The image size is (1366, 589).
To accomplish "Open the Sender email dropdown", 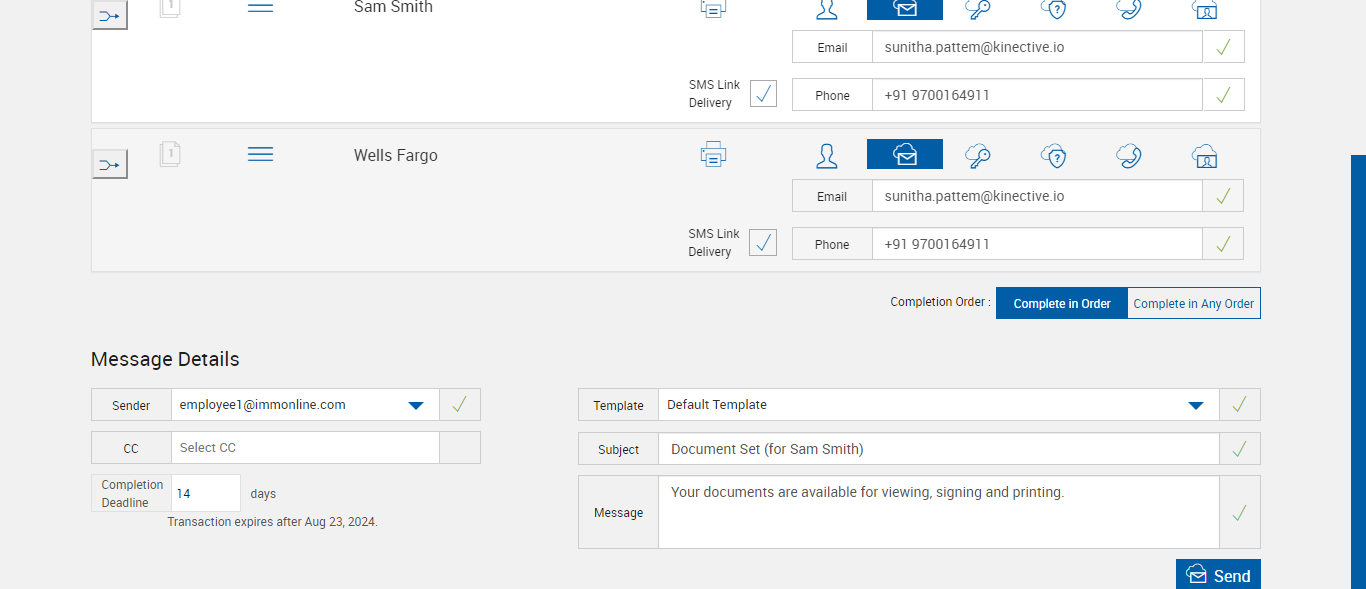I will click(416, 405).
